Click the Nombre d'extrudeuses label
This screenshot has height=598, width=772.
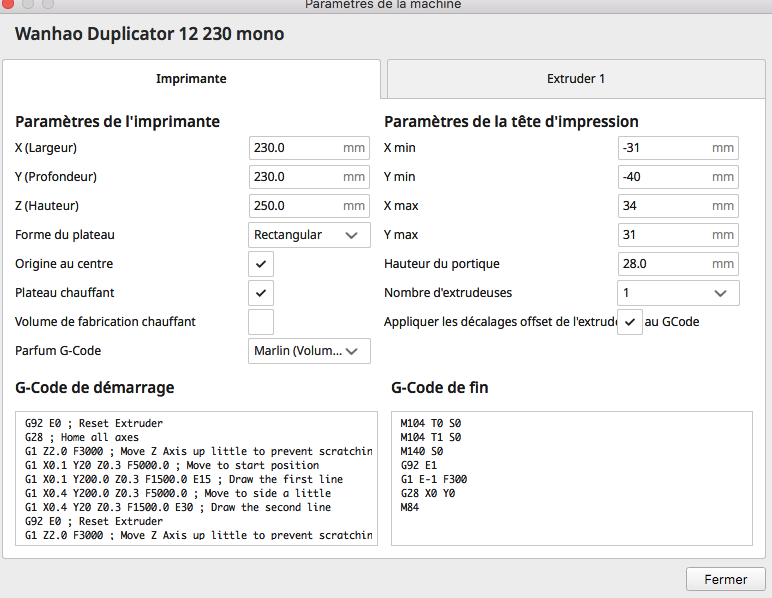pyautogui.click(x=448, y=293)
